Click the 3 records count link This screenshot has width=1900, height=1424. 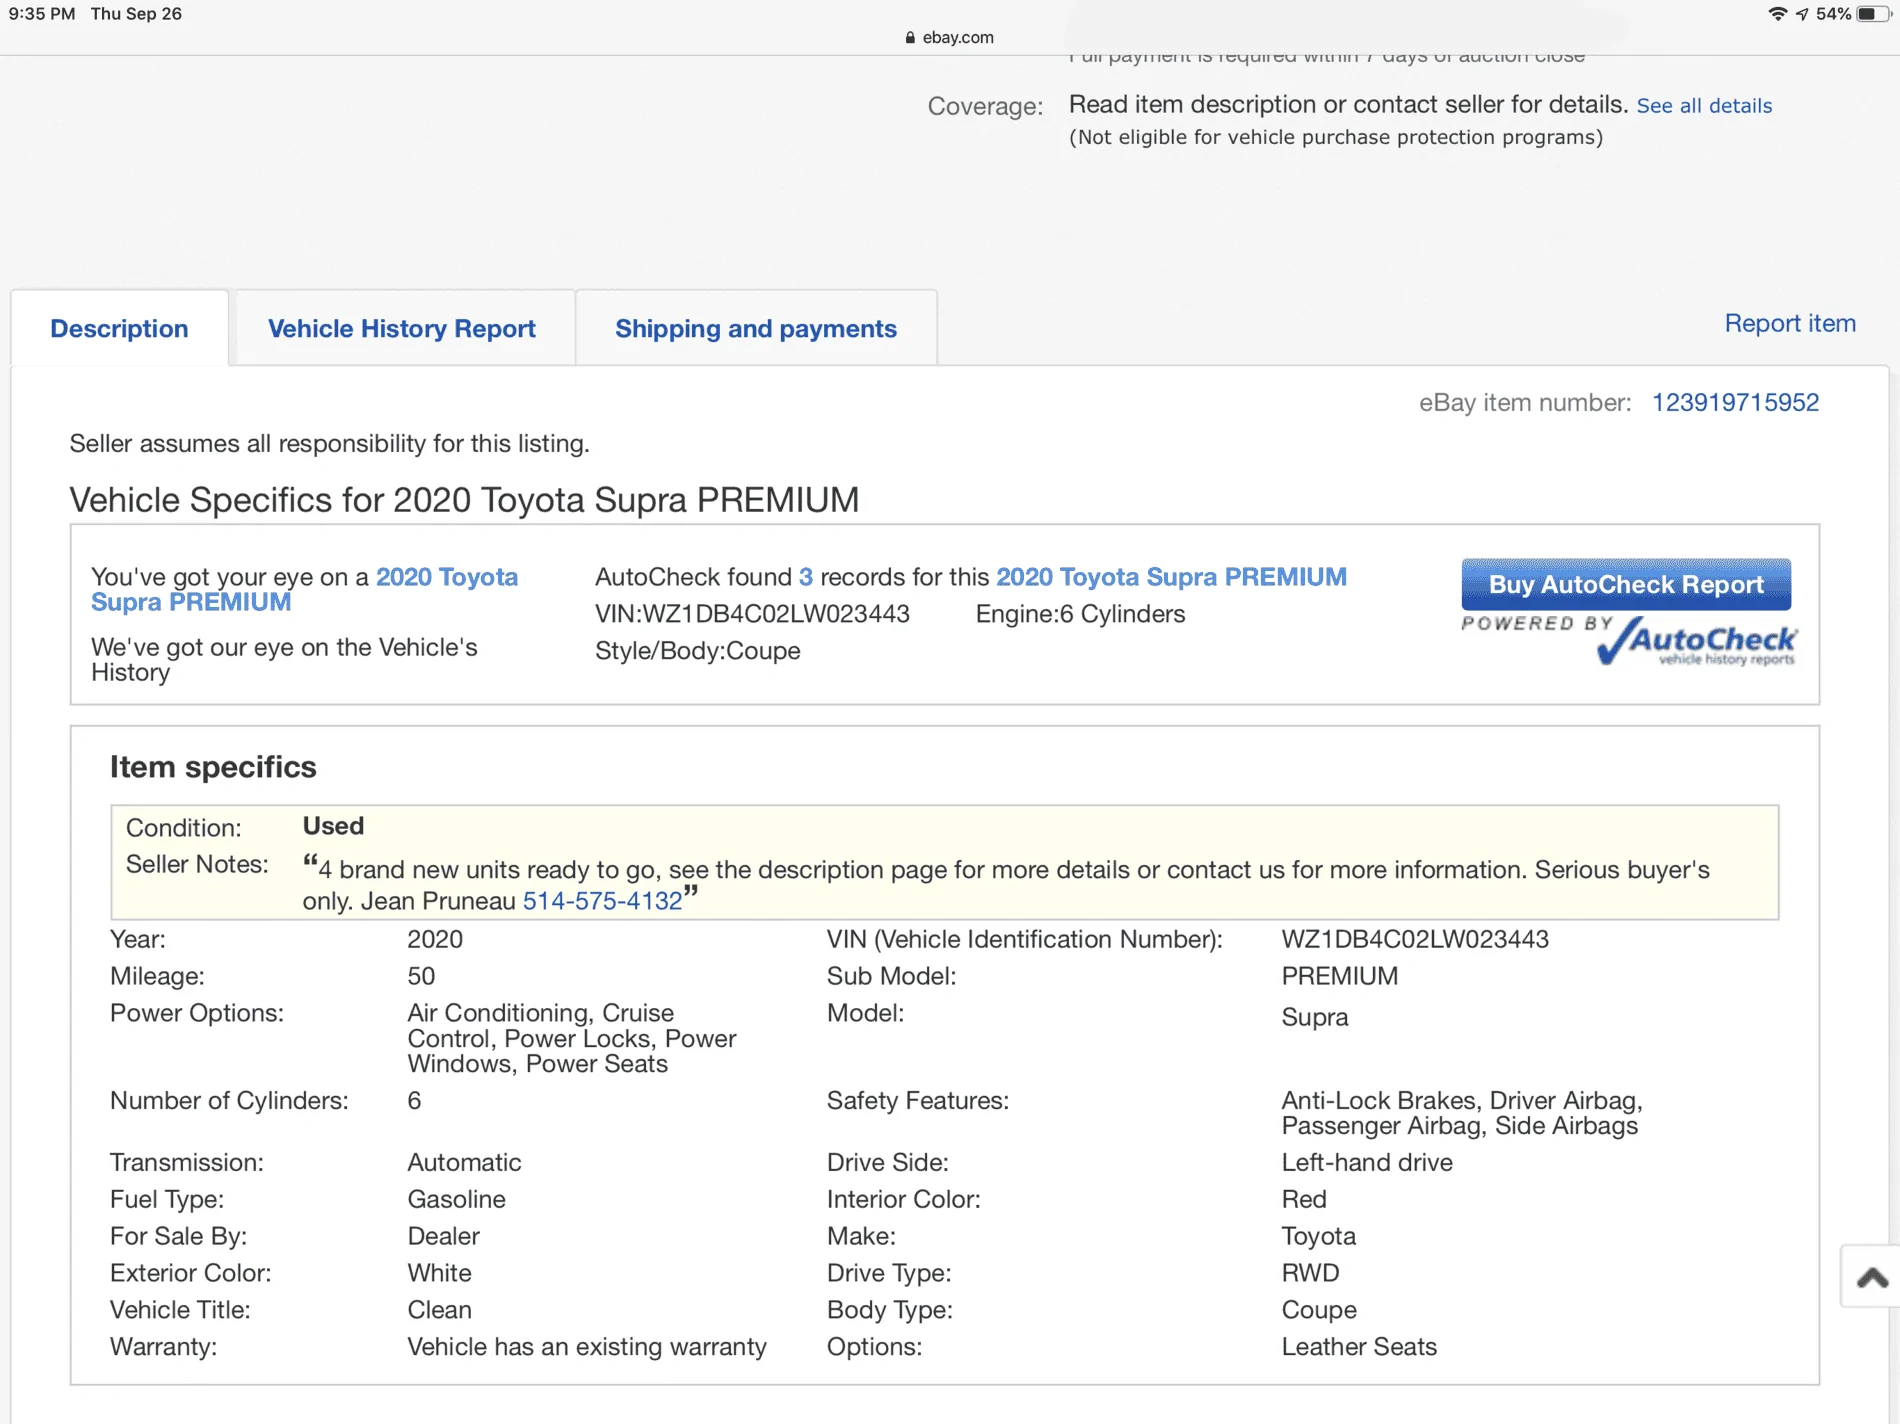click(x=806, y=577)
